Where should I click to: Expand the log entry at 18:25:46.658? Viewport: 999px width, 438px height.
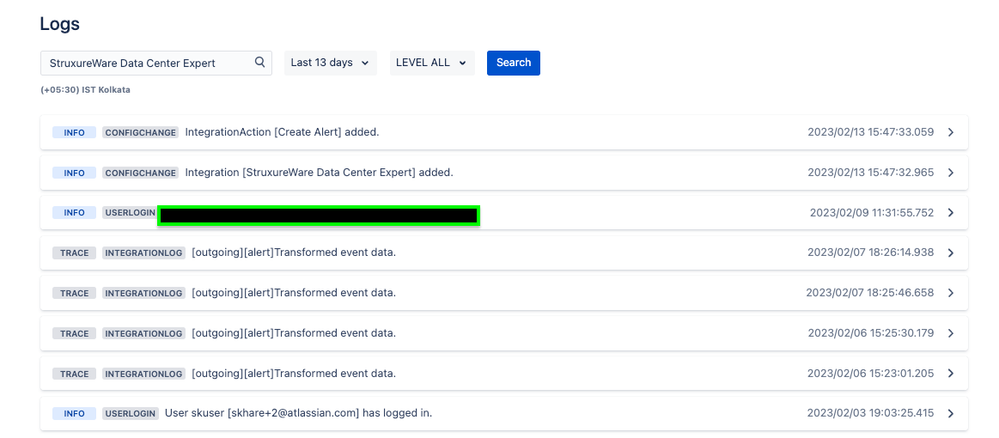tap(951, 293)
